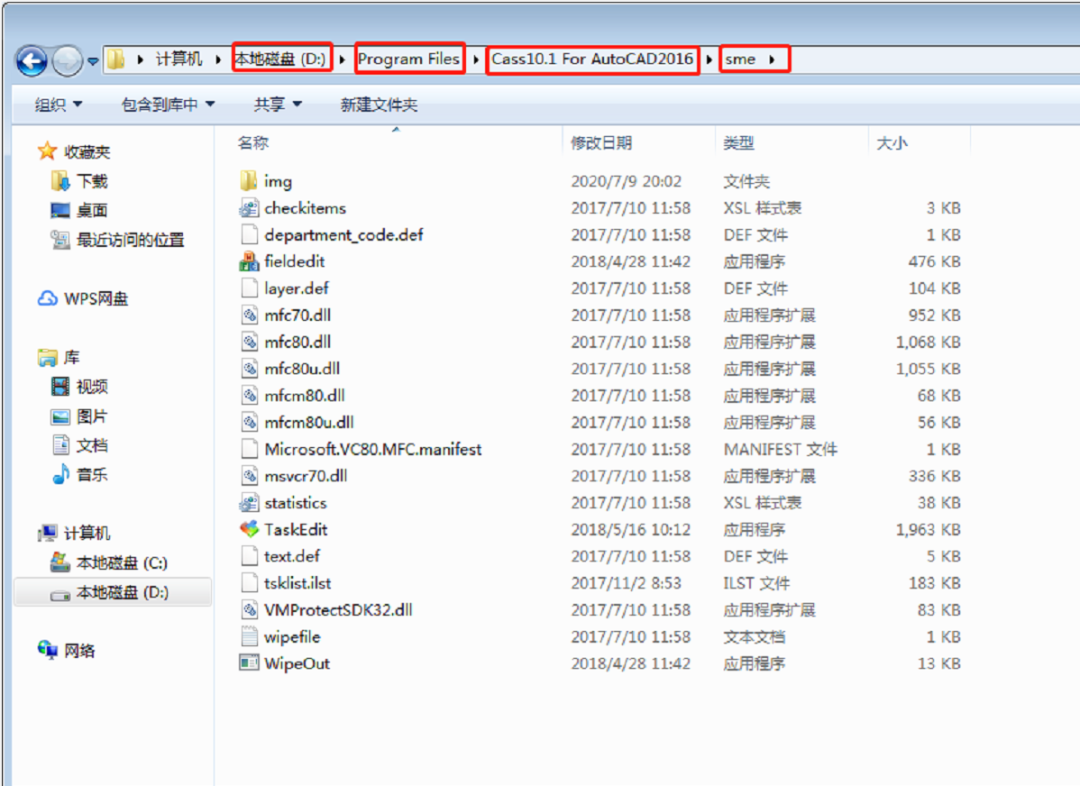Select tsklist.ilst file name
1080x786 pixels.
click(x=298, y=583)
